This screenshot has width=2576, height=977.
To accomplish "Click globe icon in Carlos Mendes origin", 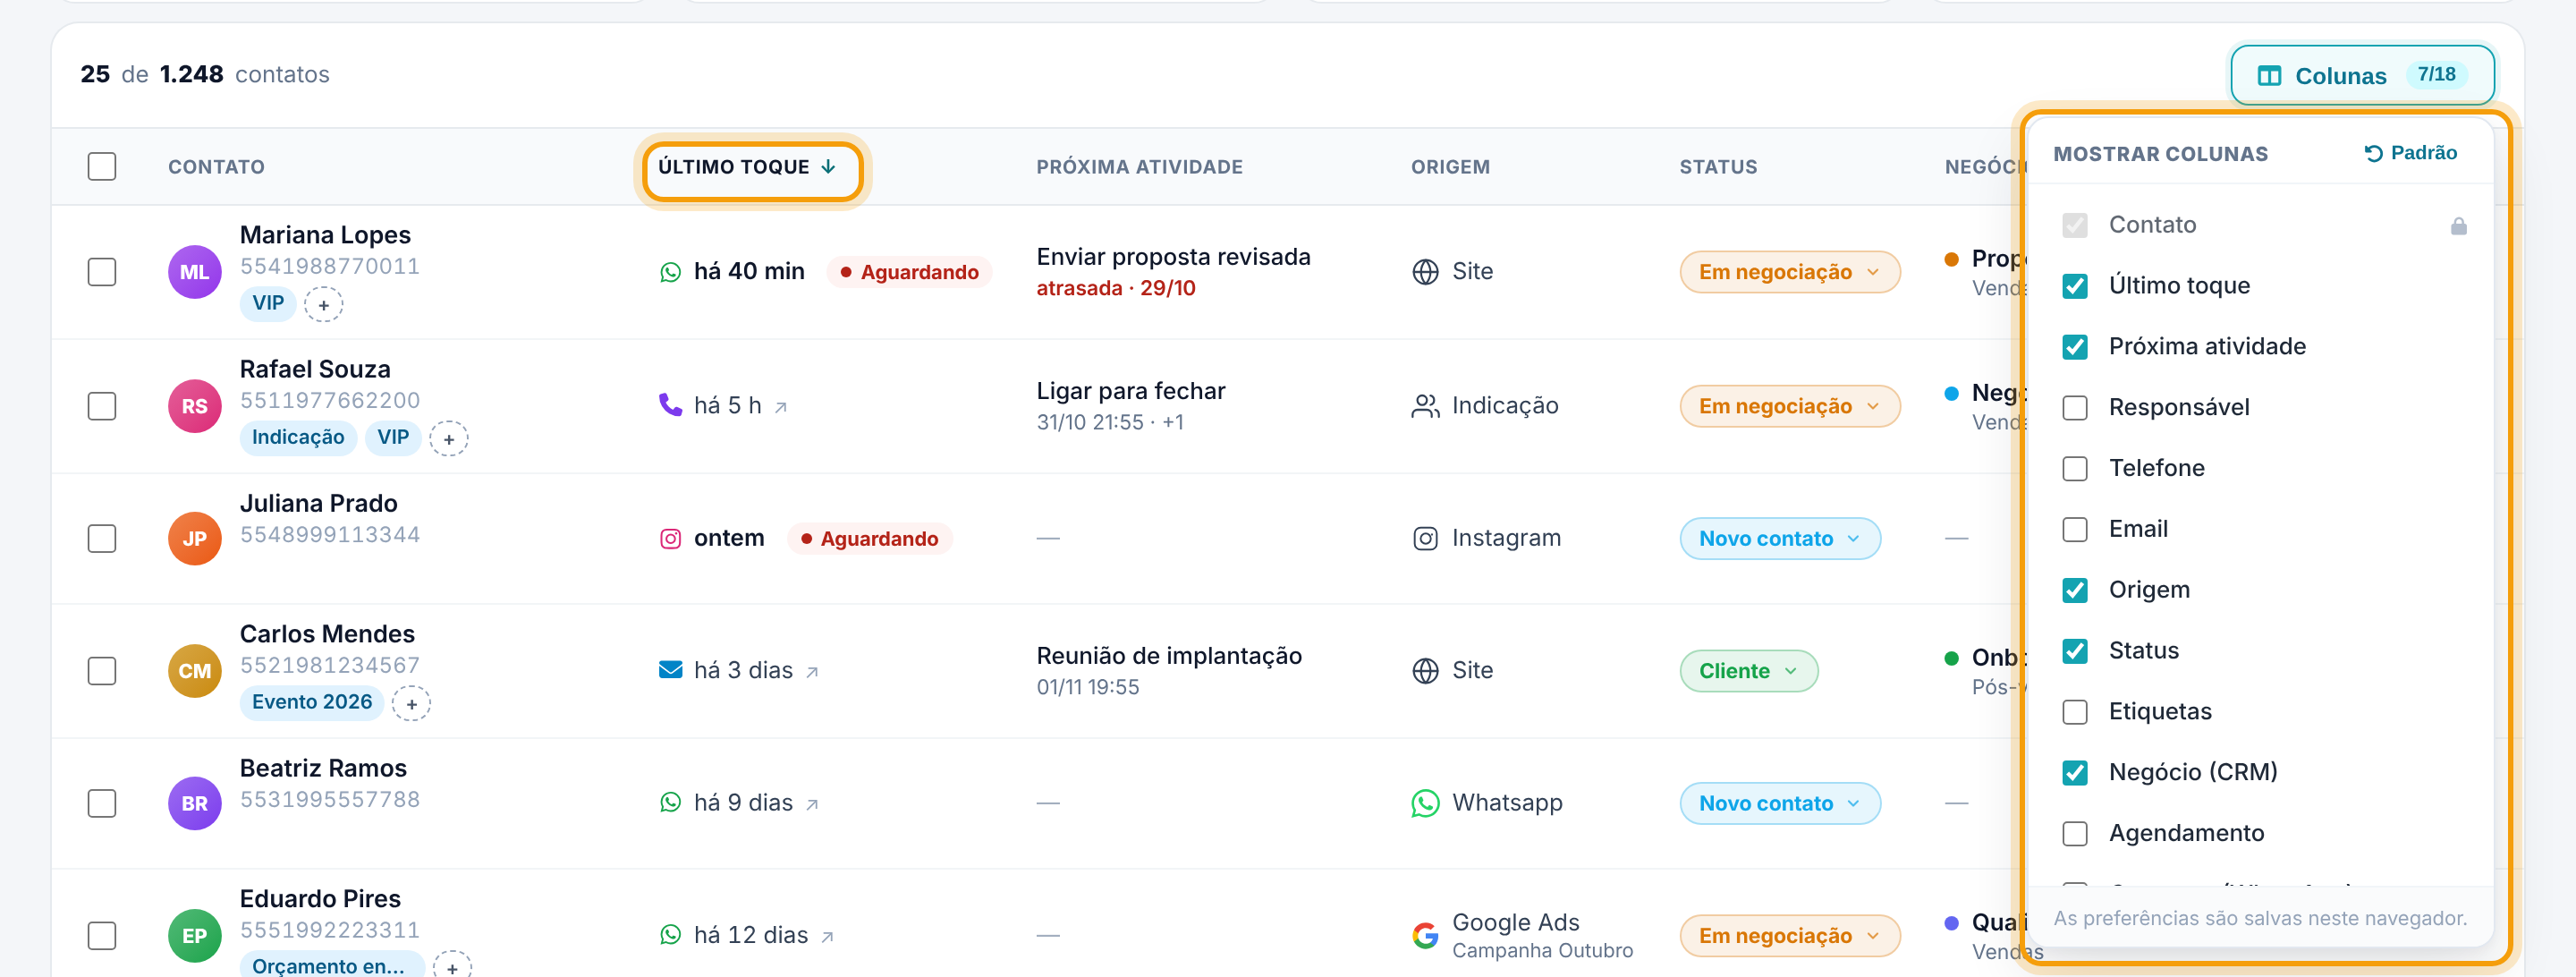I will (x=1425, y=671).
